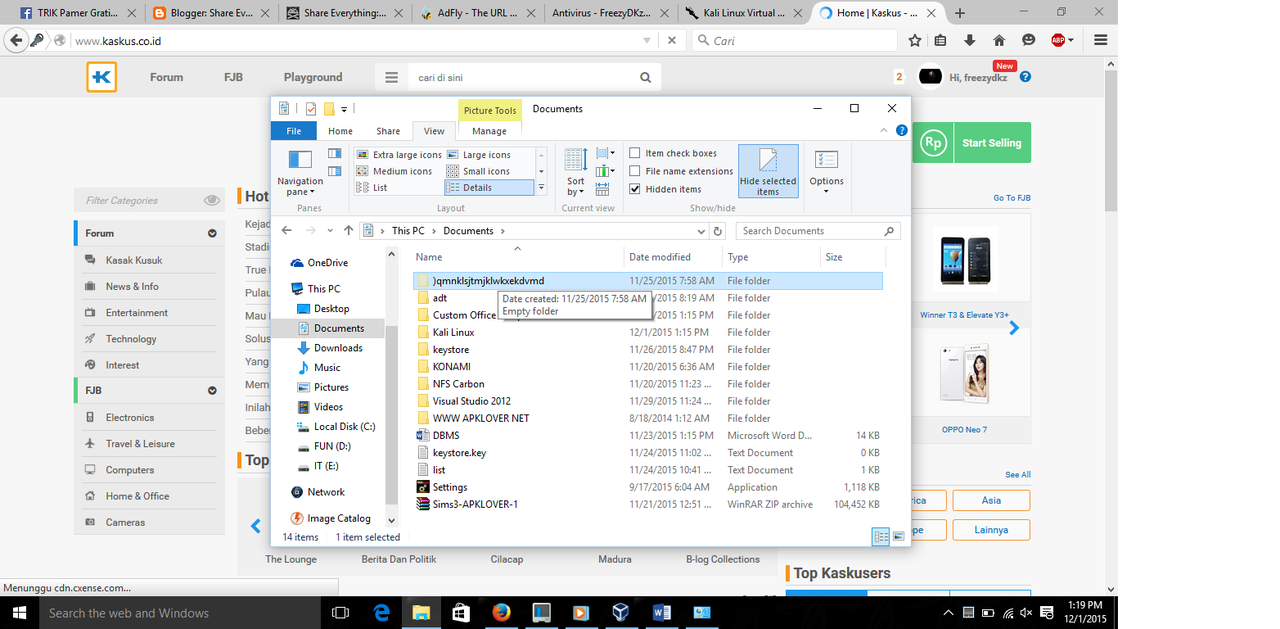Click Explorer help question mark icon

[x=902, y=131]
